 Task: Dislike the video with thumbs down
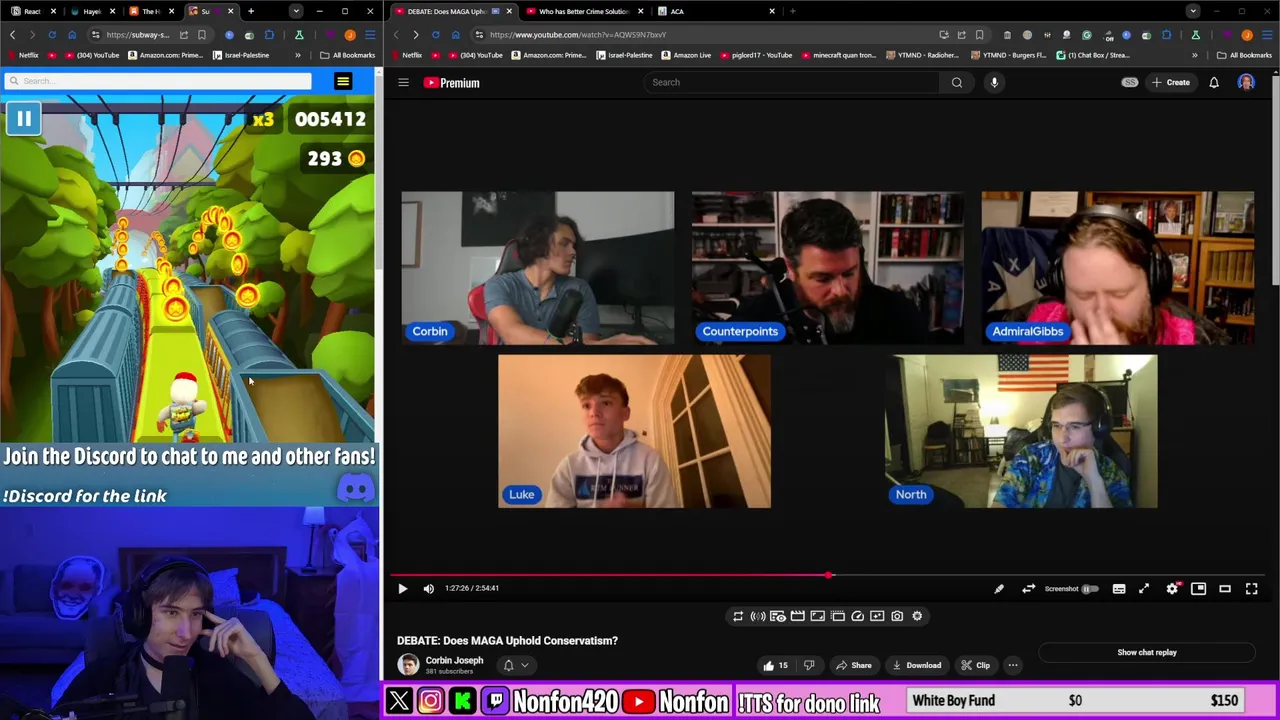click(809, 665)
